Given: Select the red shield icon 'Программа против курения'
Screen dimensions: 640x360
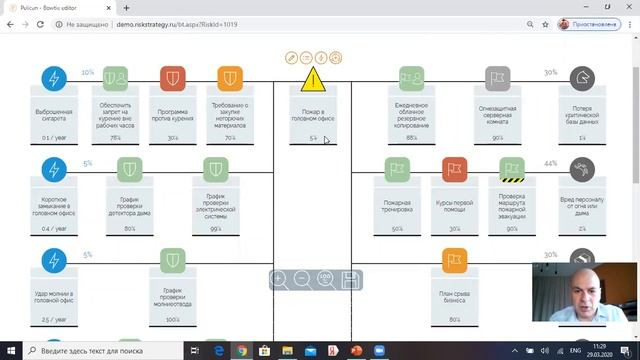Looking at the screenshot, I should (173, 78).
